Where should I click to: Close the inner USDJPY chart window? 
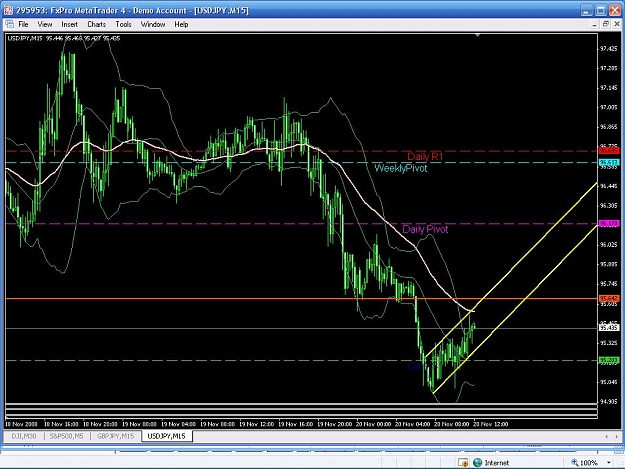click(617, 24)
